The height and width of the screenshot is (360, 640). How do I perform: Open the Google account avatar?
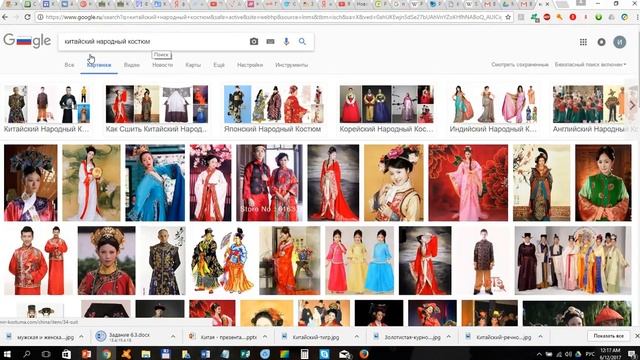[x=620, y=42]
